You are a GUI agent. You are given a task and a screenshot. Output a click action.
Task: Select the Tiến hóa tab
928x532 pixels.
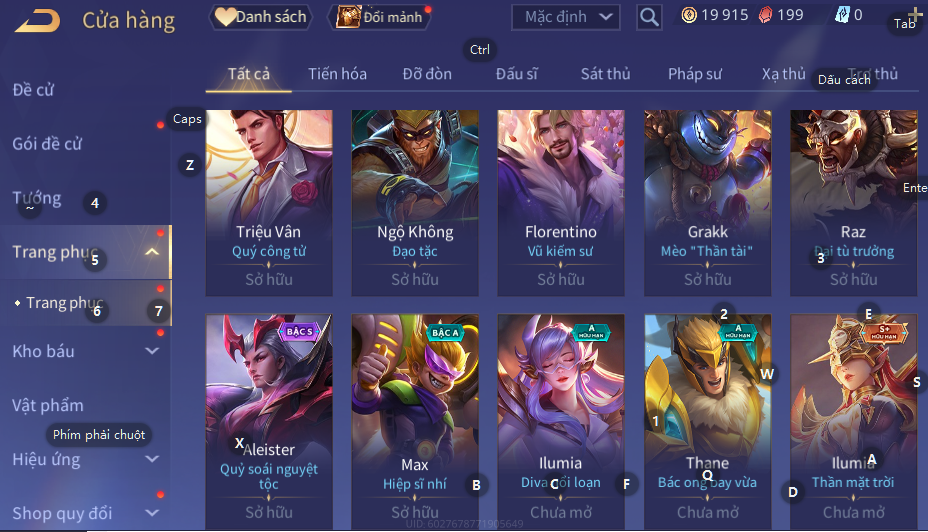337,74
